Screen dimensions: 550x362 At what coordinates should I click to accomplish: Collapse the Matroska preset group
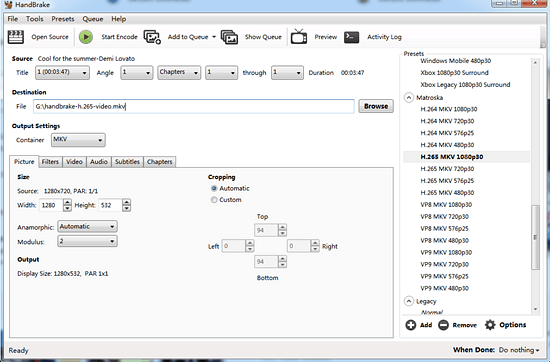pos(409,98)
